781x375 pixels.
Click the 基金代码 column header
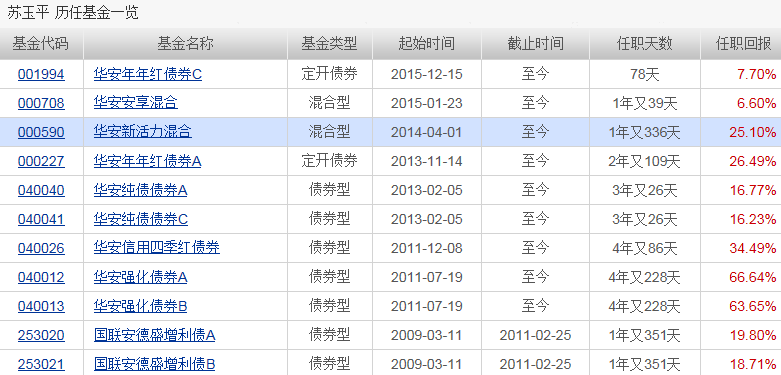click(41, 44)
